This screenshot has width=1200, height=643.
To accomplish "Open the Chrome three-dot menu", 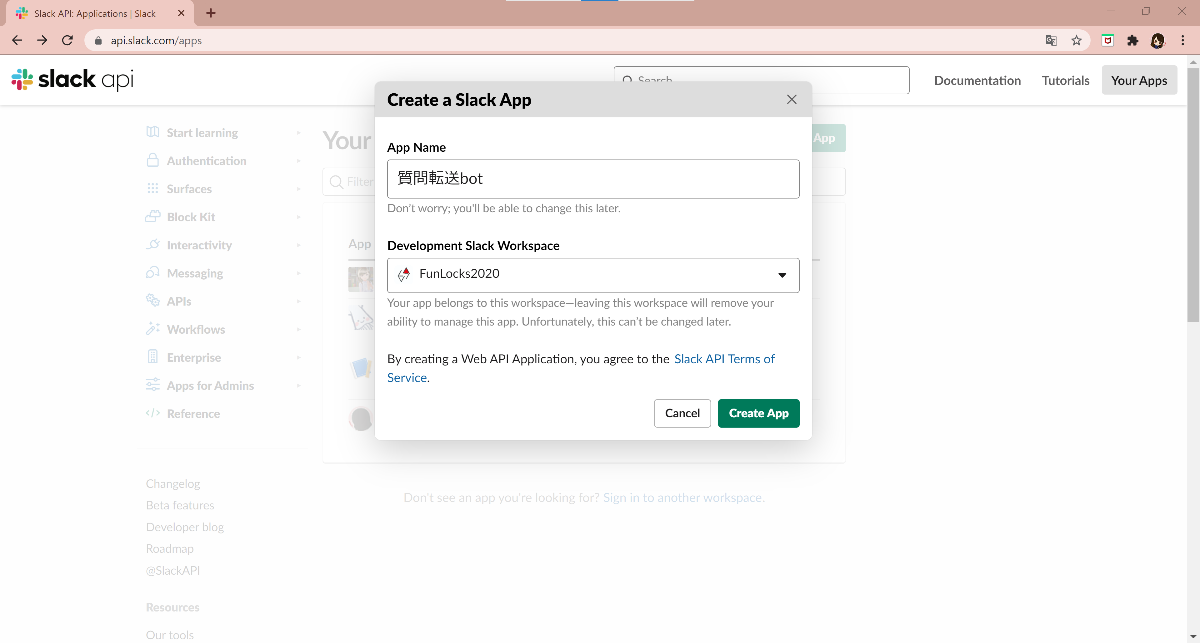I will point(1184,40).
